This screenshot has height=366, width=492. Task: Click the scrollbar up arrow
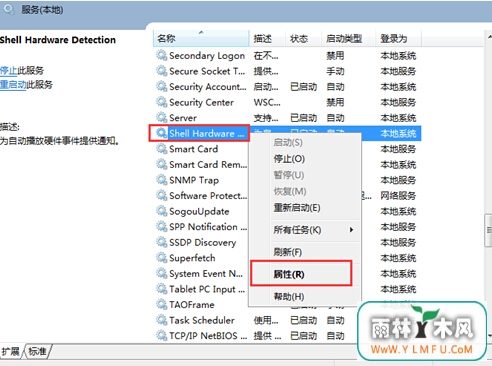click(x=489, y=37)
